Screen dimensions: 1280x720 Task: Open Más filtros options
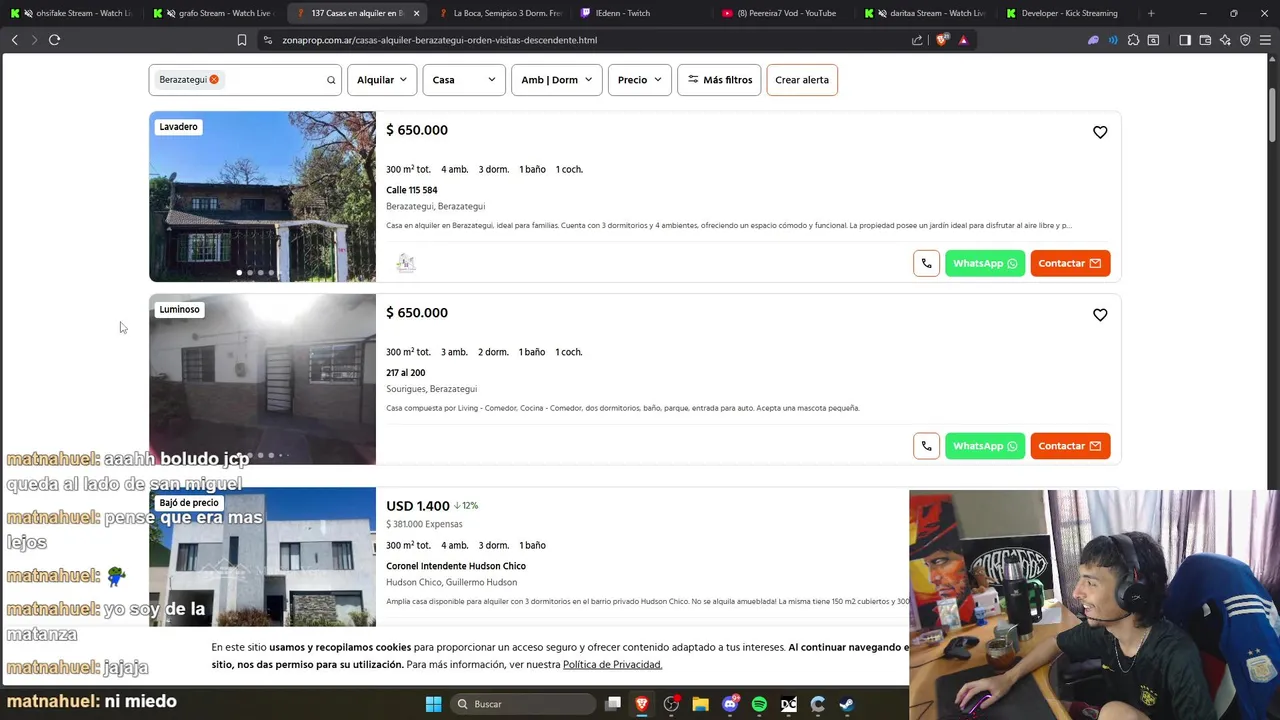(x=719, y=80)
